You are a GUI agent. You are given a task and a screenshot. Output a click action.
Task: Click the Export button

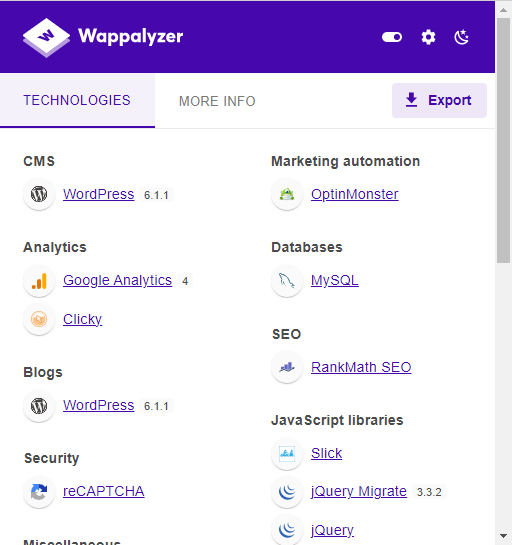coord(439,100)
